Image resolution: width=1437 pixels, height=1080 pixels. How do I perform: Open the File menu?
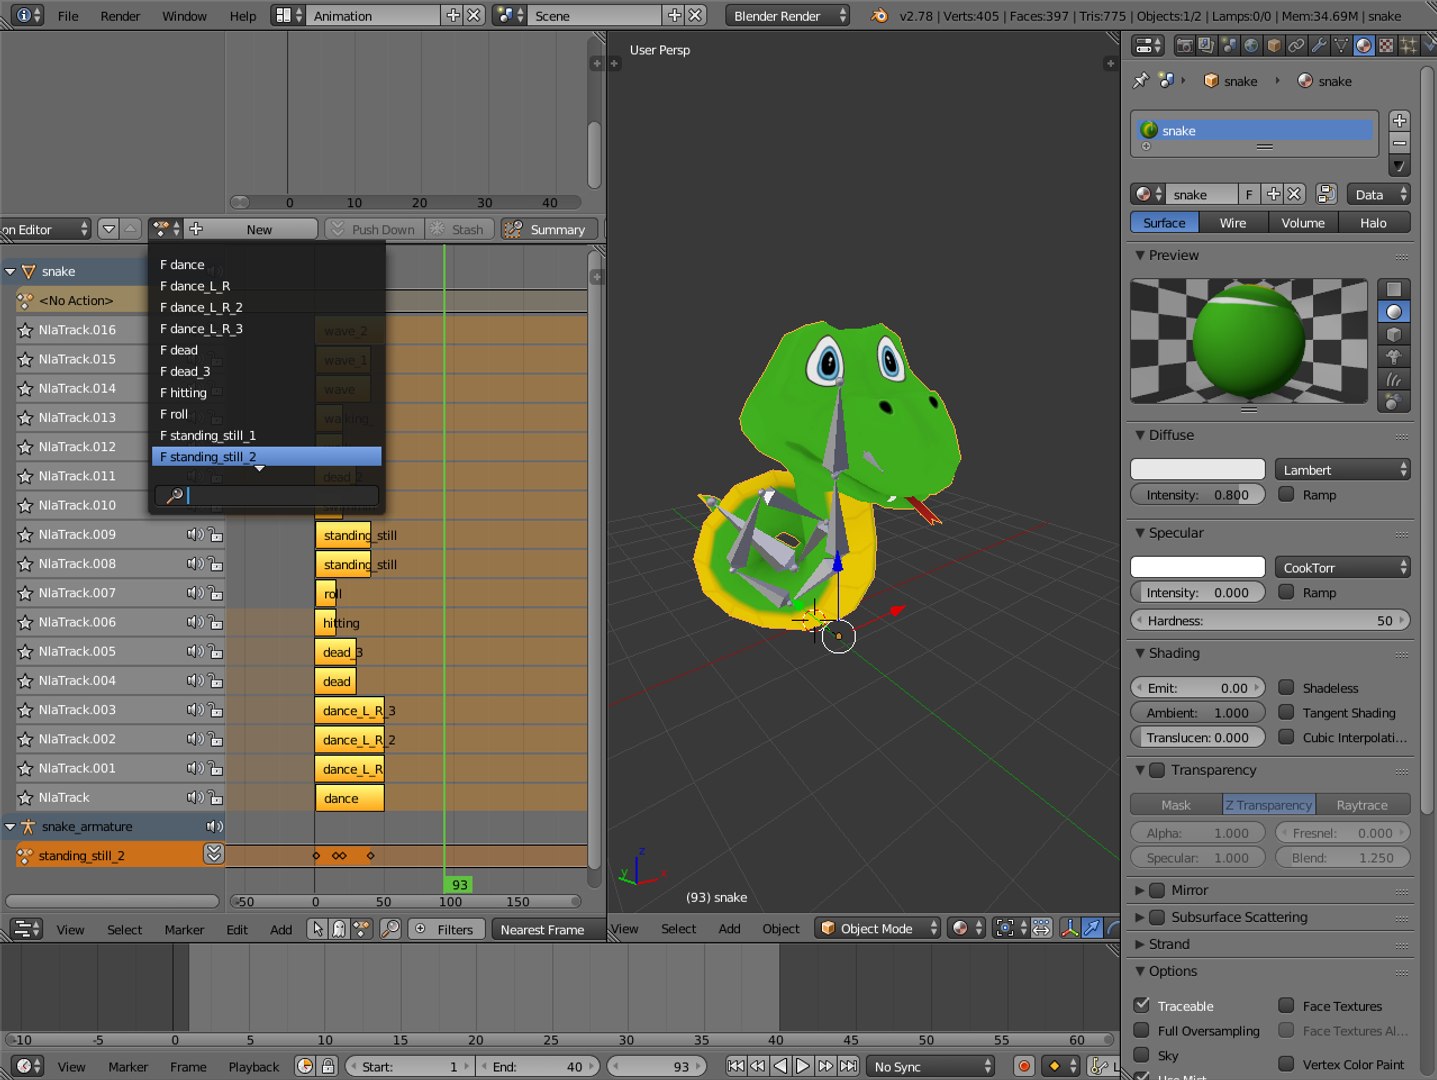68,16
